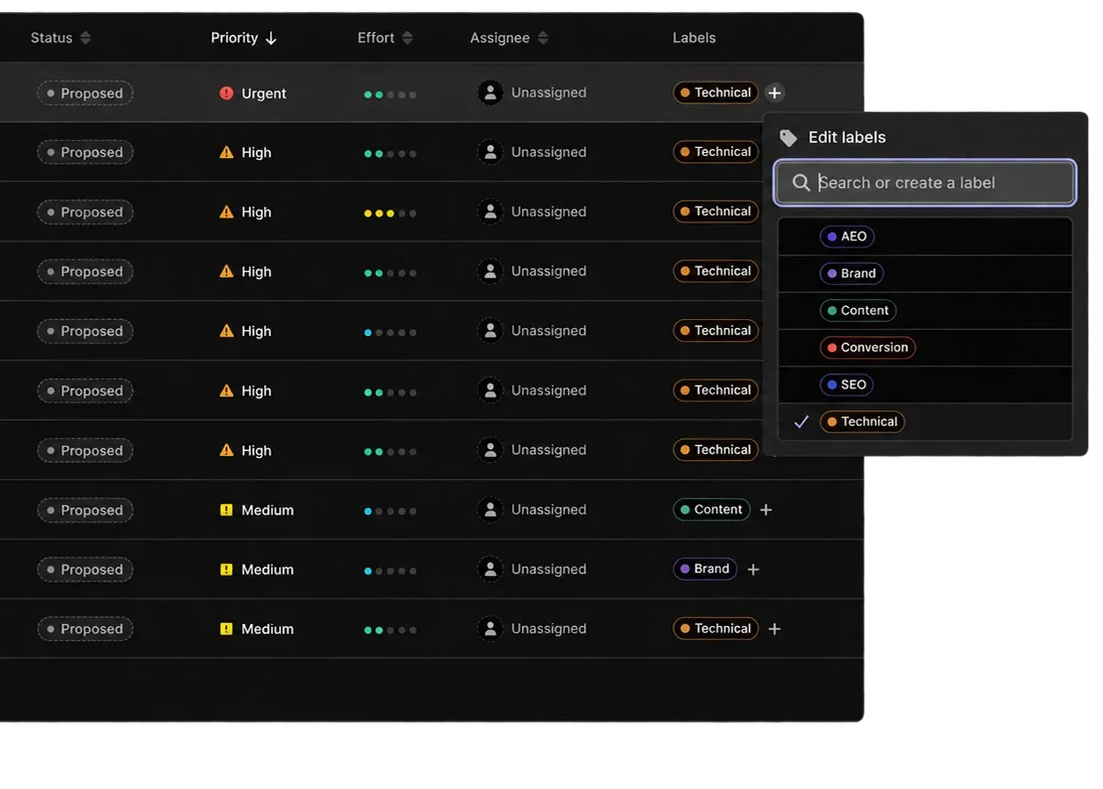Click Brand label in second Medium row
This screenshot has width=1103, height=789.
coord(705,569)
